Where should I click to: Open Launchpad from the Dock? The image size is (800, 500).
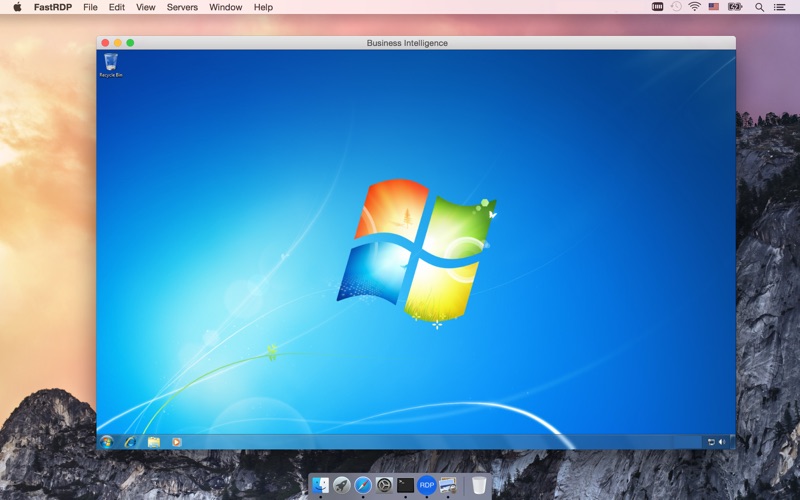(x=342, y=485)
